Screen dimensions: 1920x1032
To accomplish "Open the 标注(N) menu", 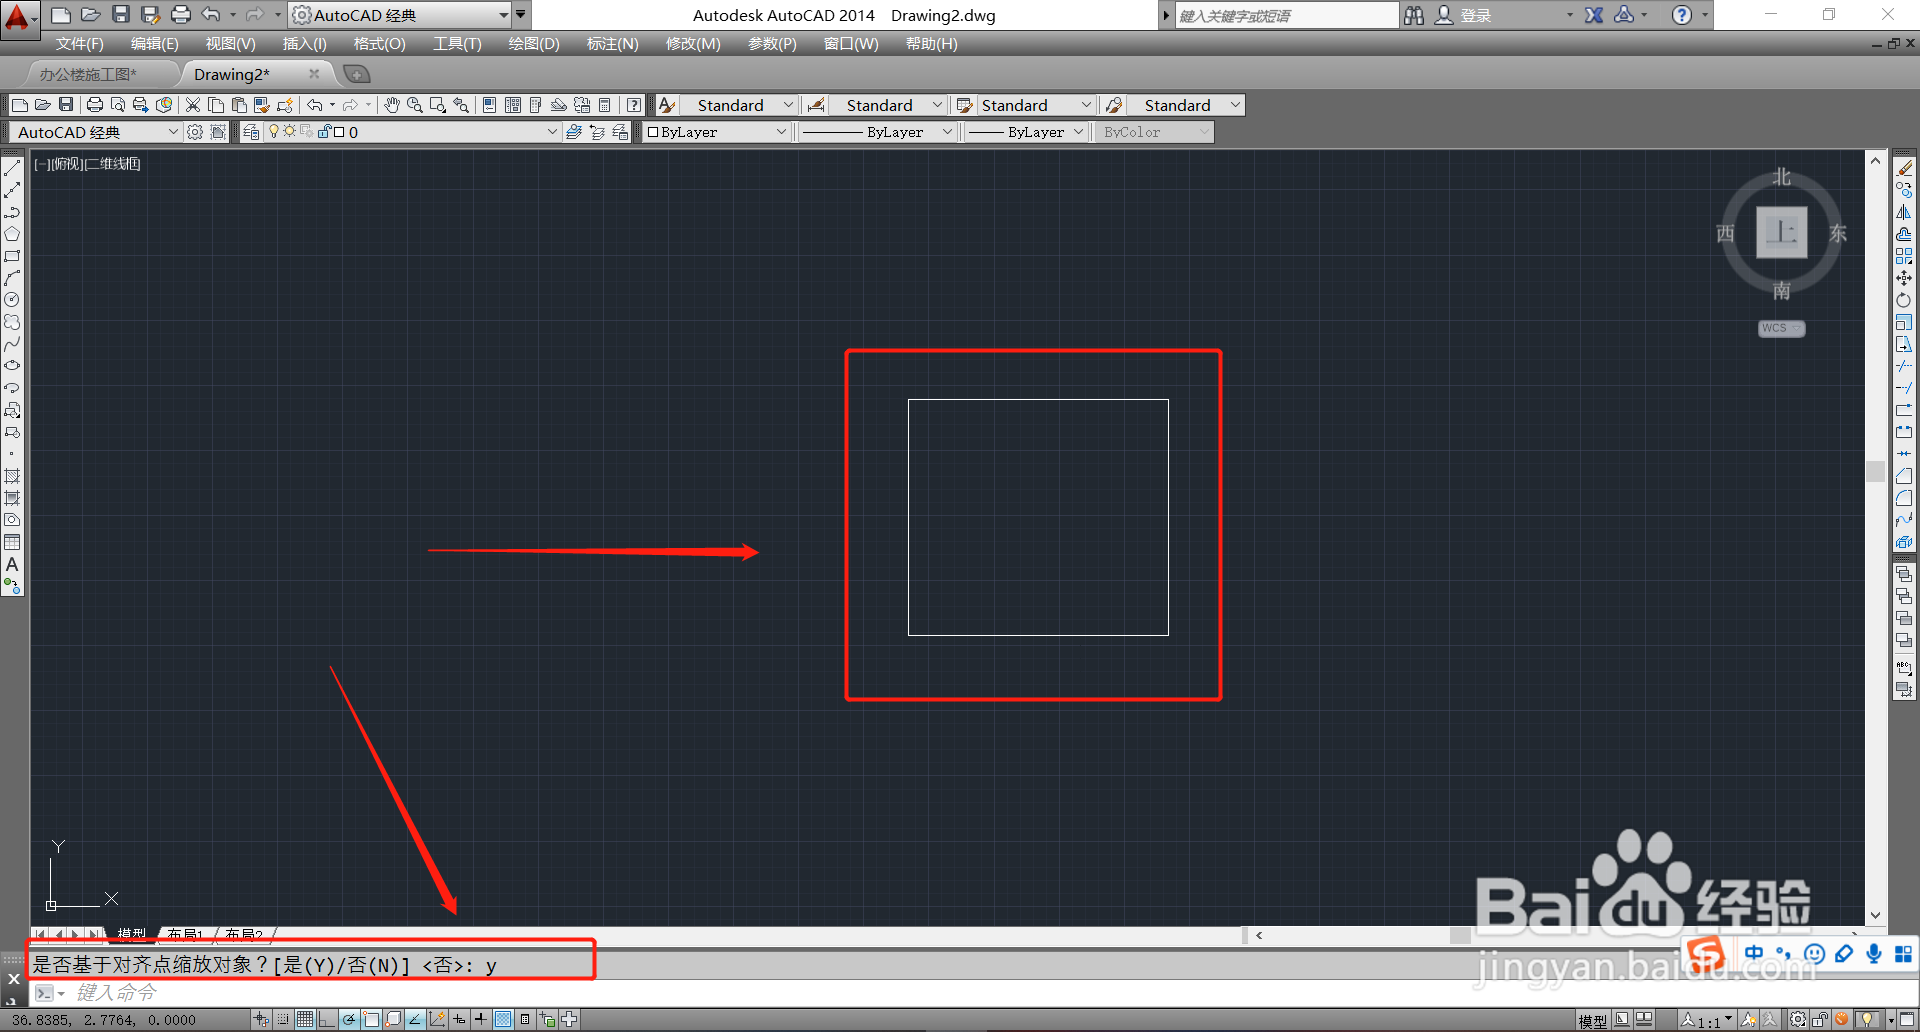I will point(612,44).
